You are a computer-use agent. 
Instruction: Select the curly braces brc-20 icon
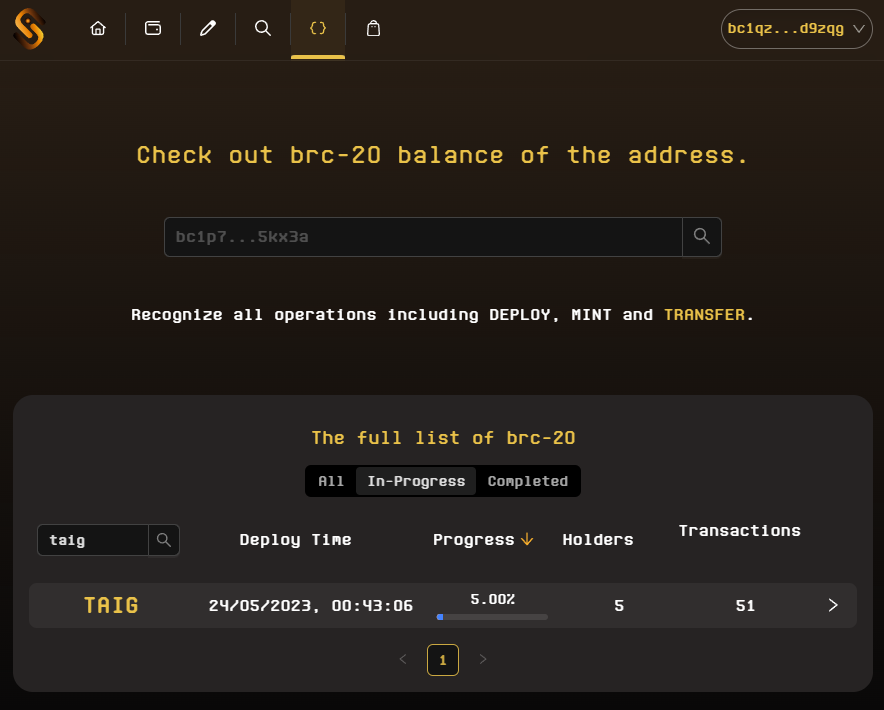(x=317, y=28)
